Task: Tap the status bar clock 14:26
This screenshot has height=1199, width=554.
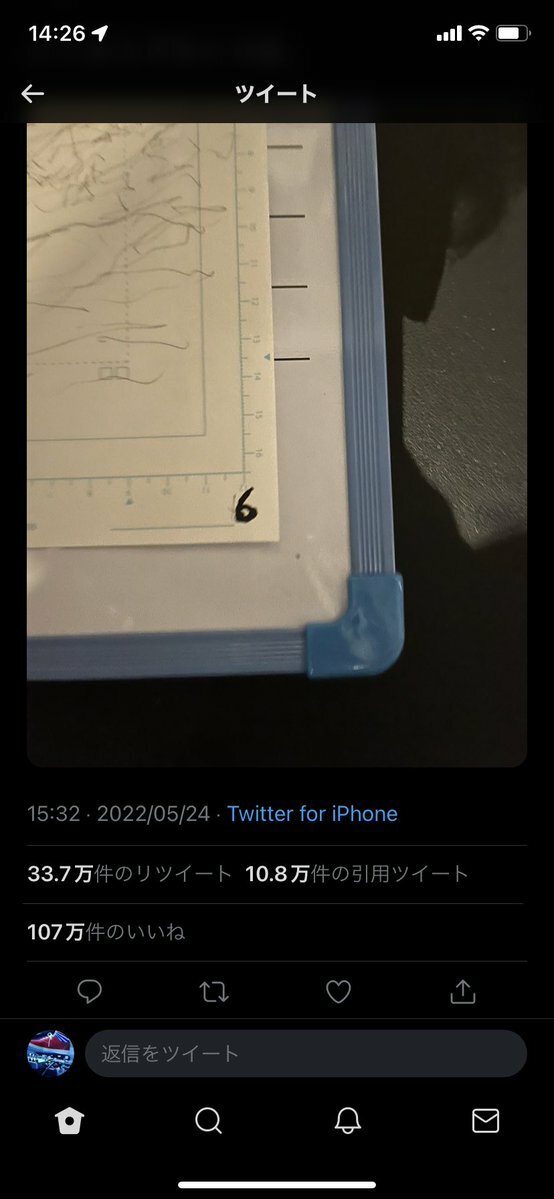Action: click(x=57, y=34)
